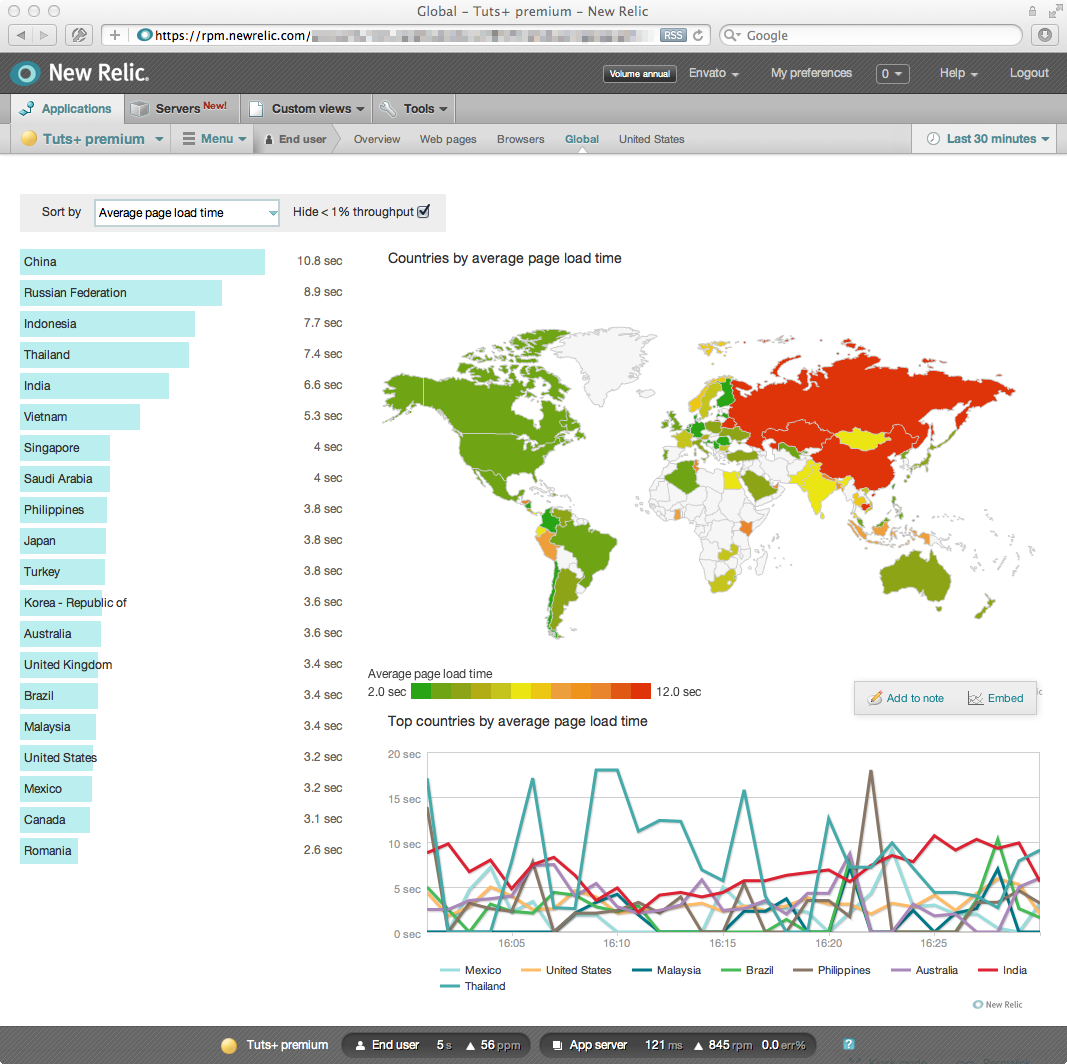Click the footer yellow status circle

click(229, 1045)
